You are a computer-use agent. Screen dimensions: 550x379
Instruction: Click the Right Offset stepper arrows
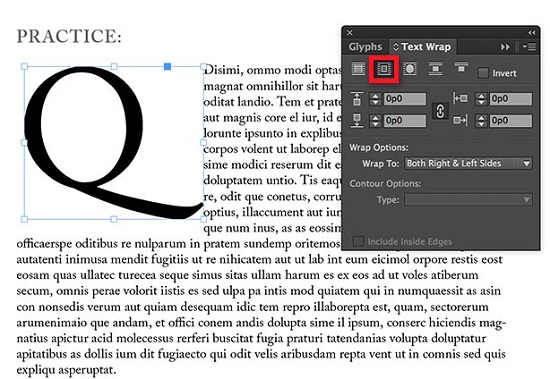[481, 121]
